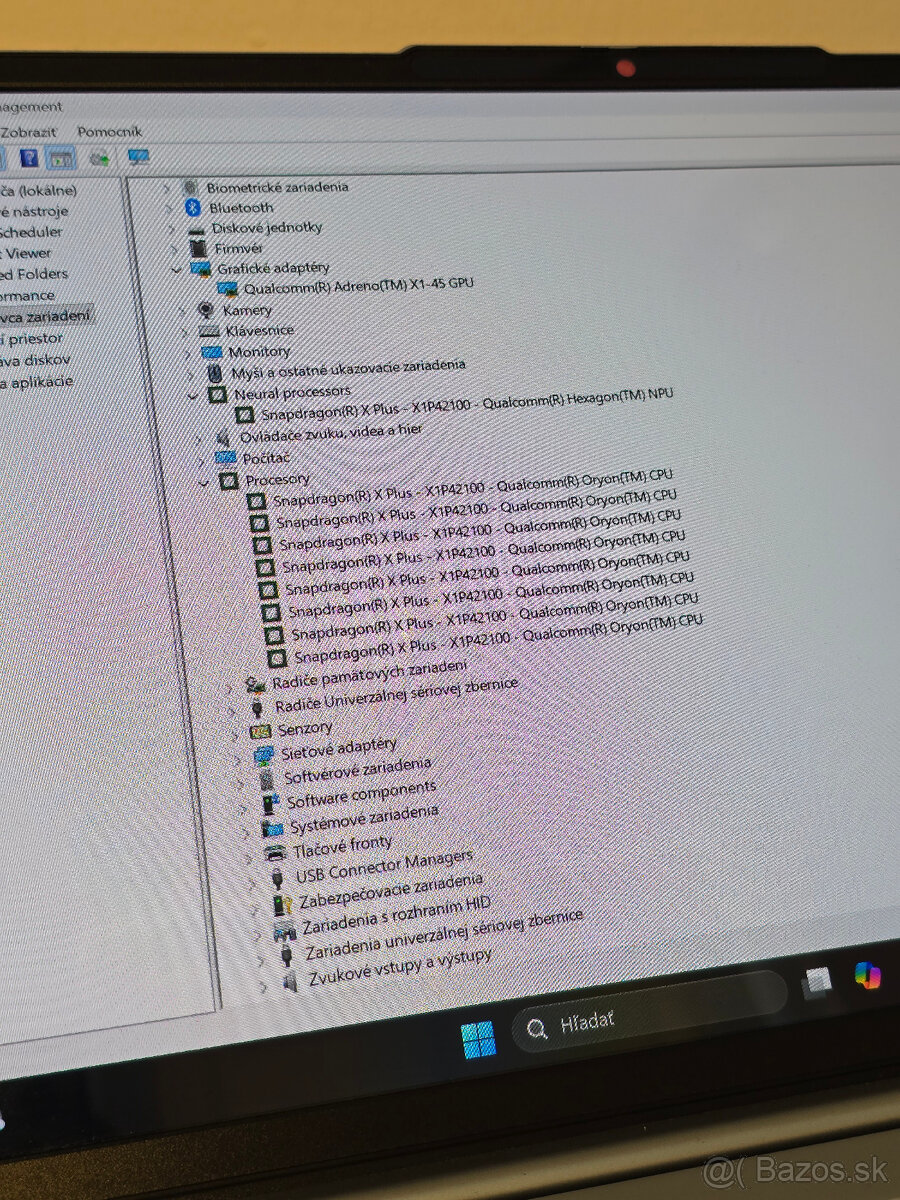Click the Zvukové vstupy a výstupy speaker icon
The height and width of the screenshot is (1200, 900).
click(290, 983)
